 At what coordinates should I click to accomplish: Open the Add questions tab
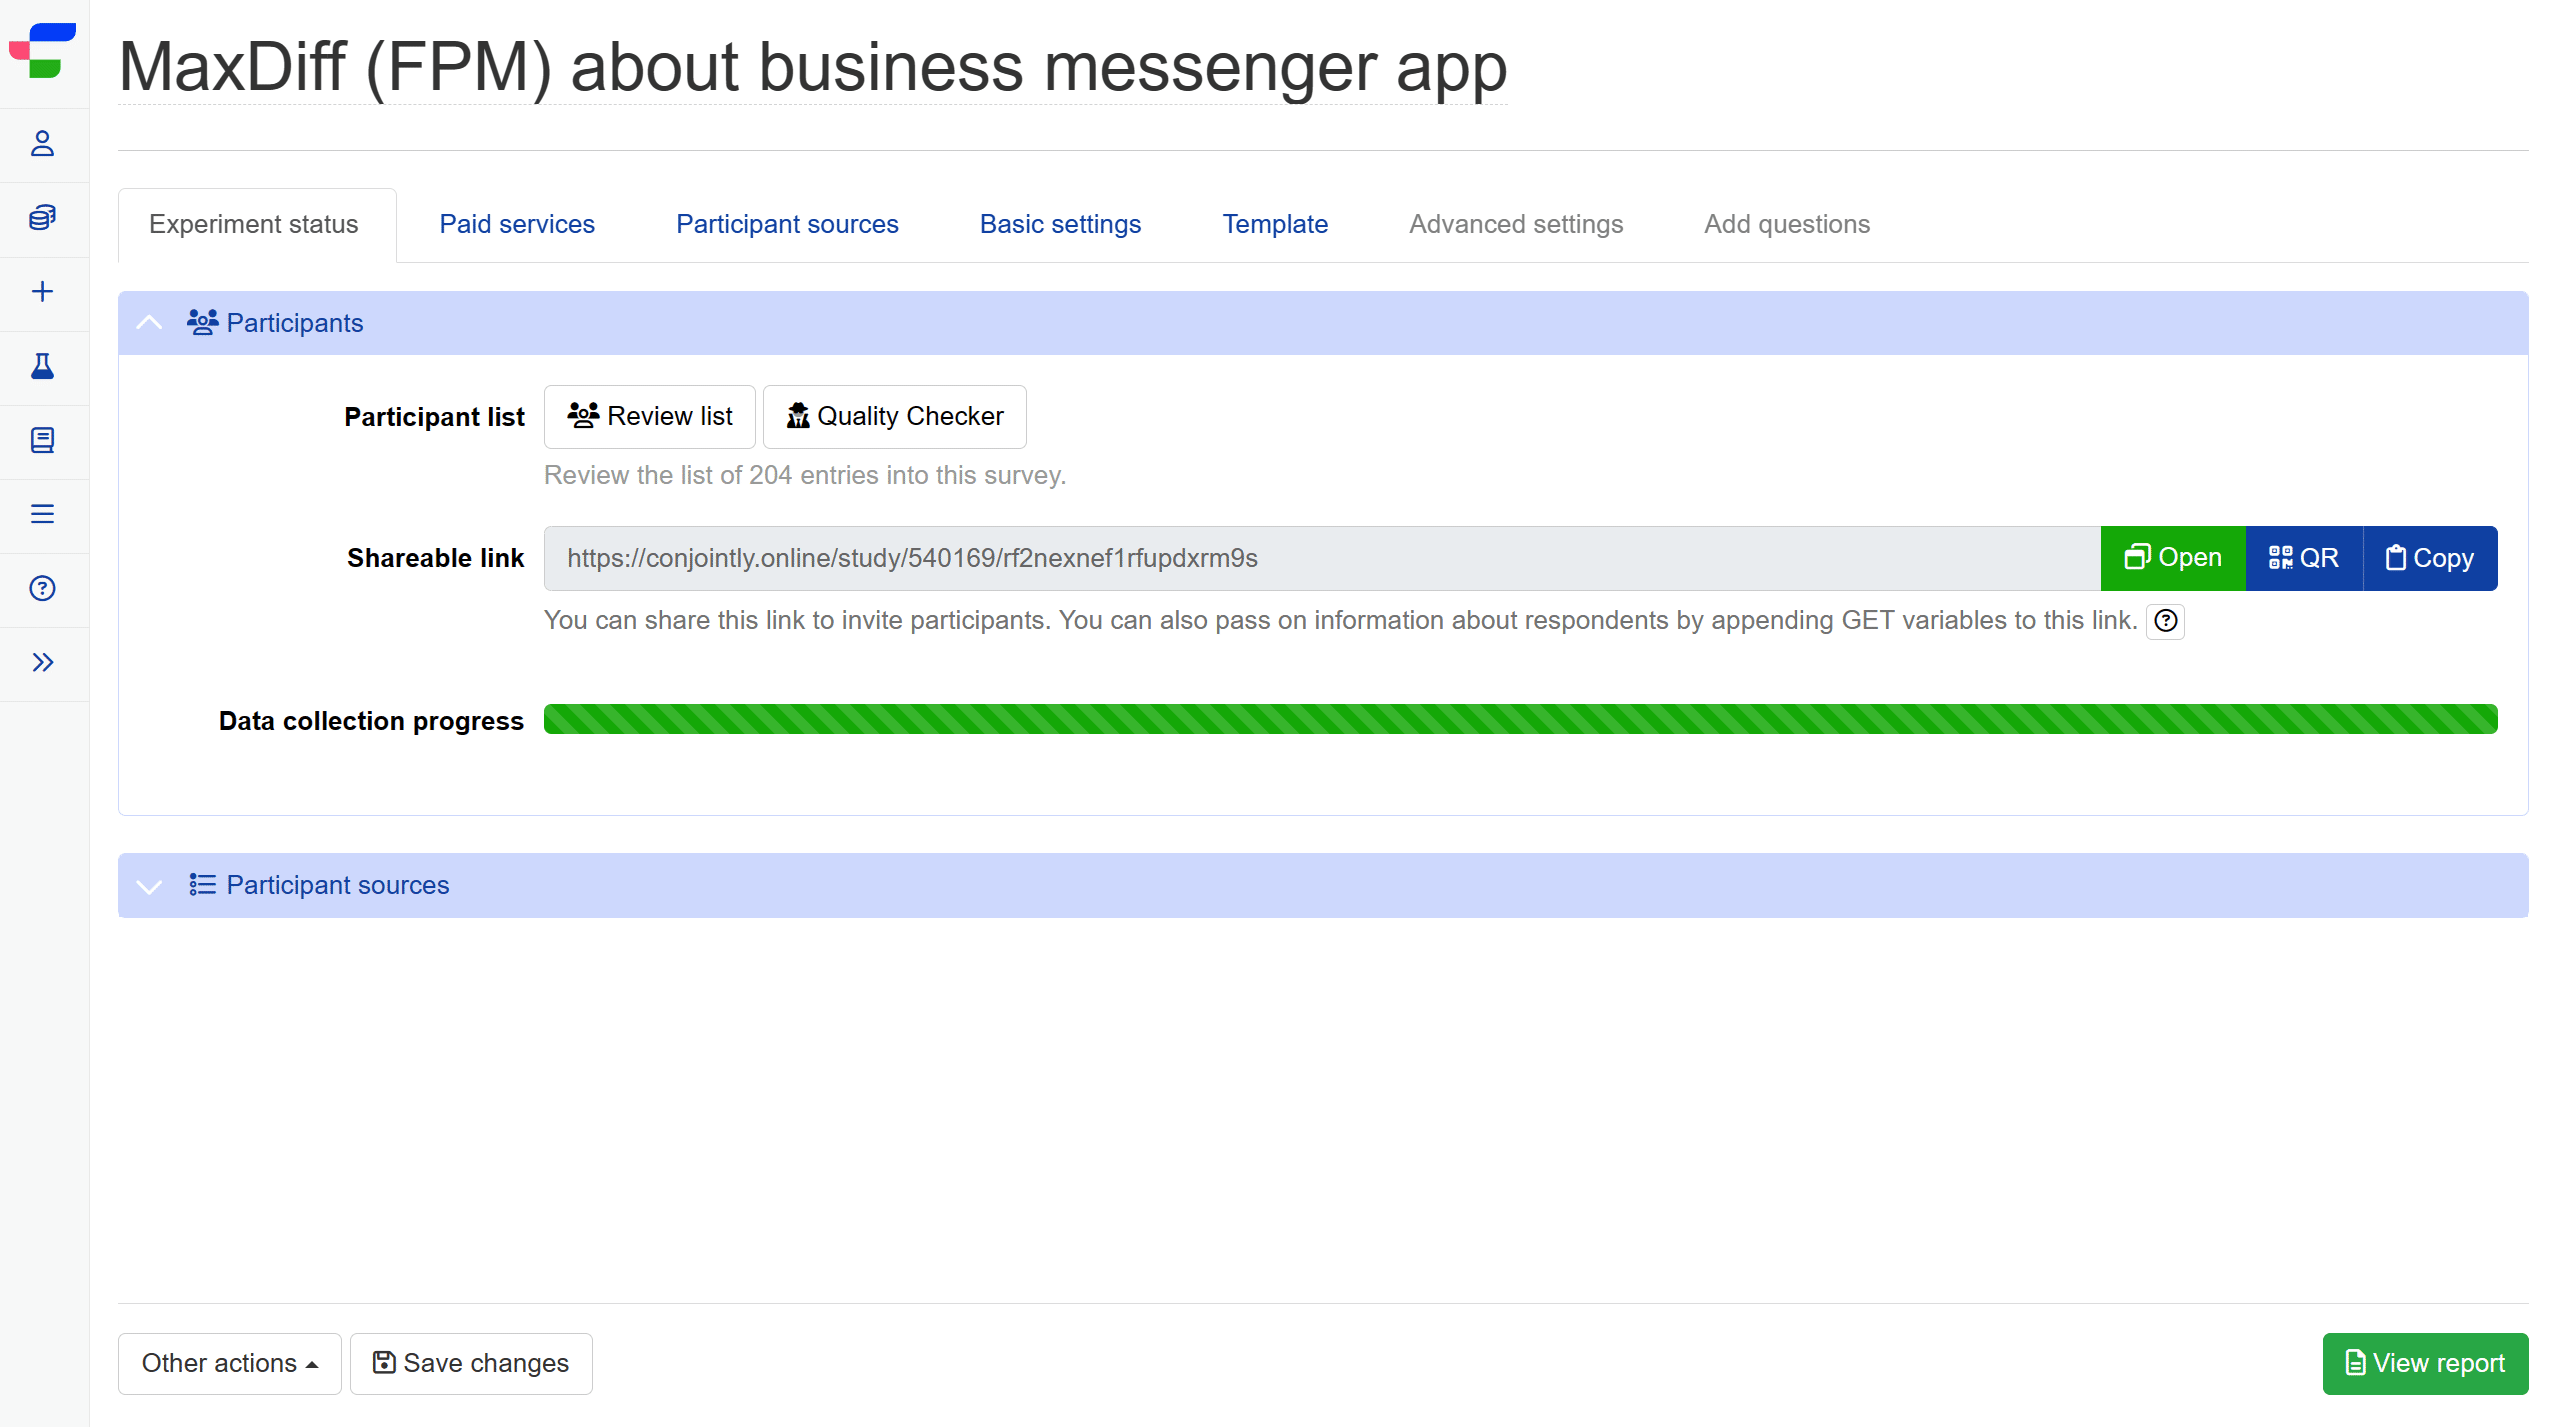pos(1787,224)
